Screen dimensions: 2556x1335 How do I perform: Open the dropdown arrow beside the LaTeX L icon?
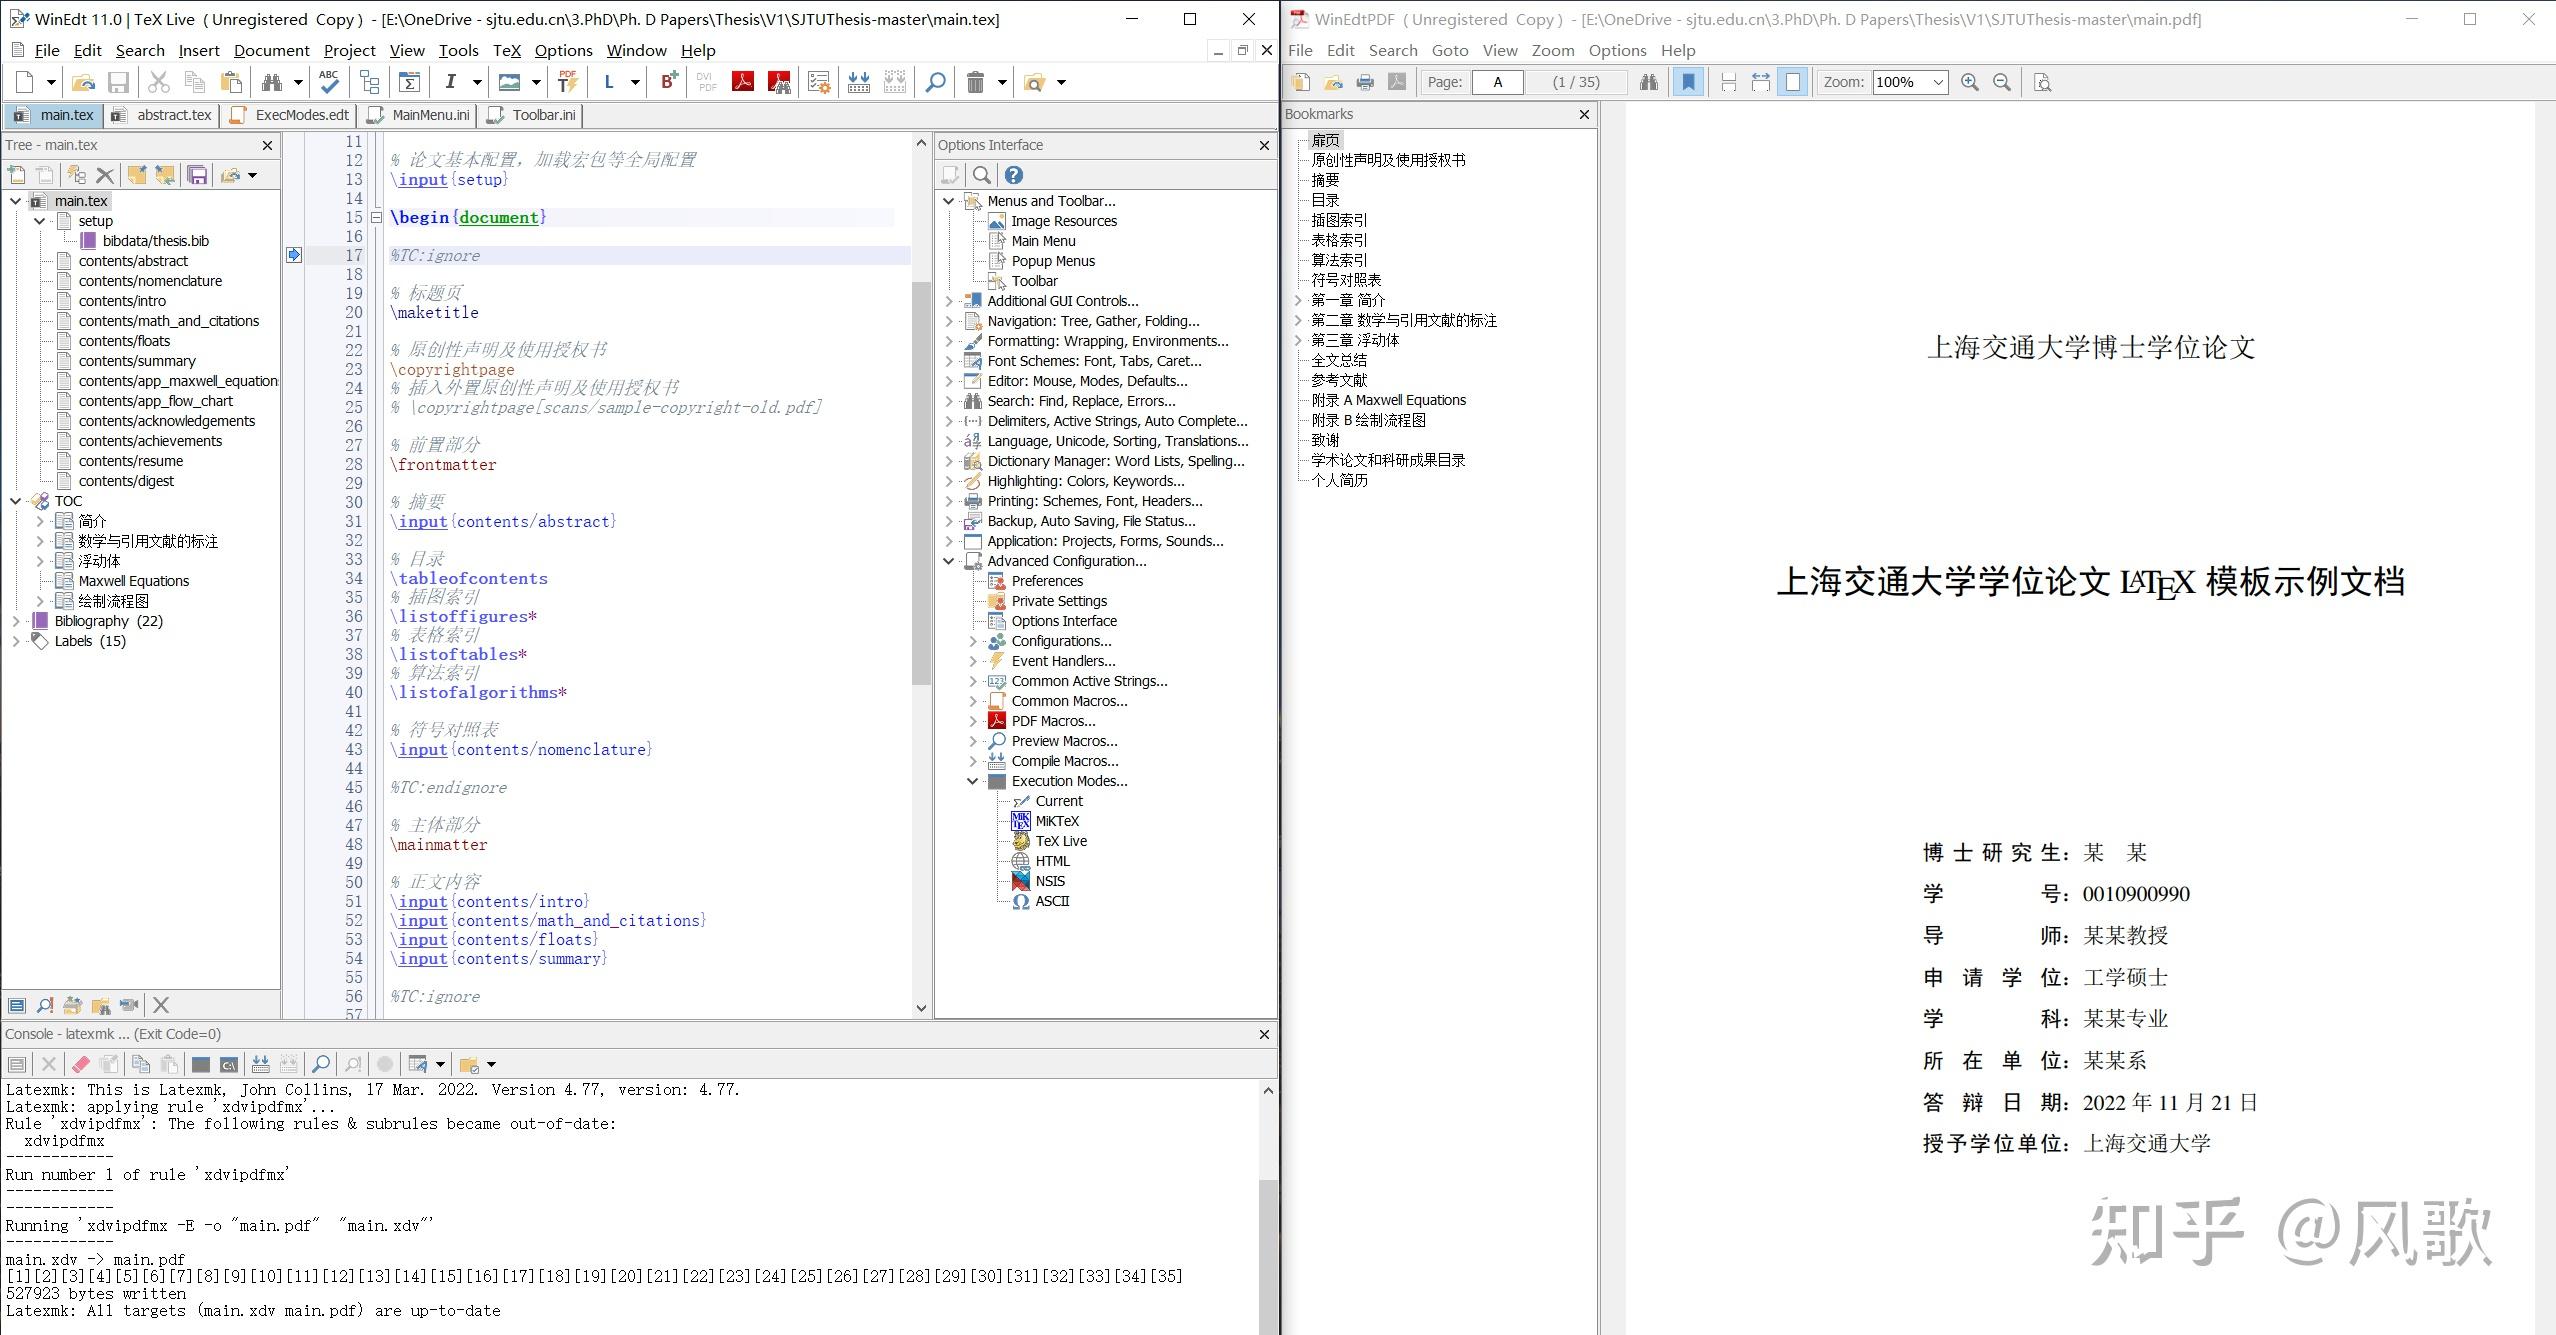pyautogui.click(x=635, y=82)
